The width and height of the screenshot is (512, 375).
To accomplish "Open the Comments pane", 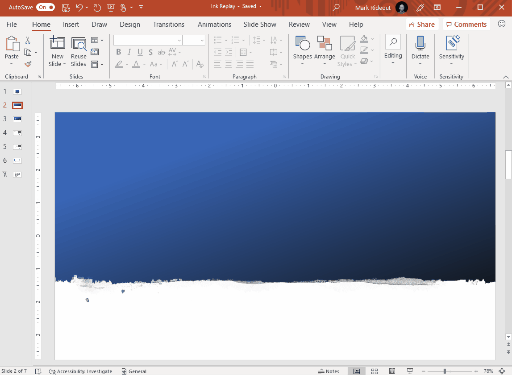I will [x=466, y=24].
